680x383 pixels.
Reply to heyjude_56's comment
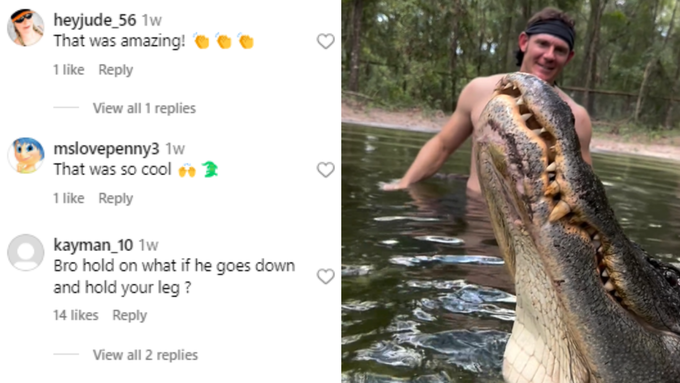tap(115, 70)
